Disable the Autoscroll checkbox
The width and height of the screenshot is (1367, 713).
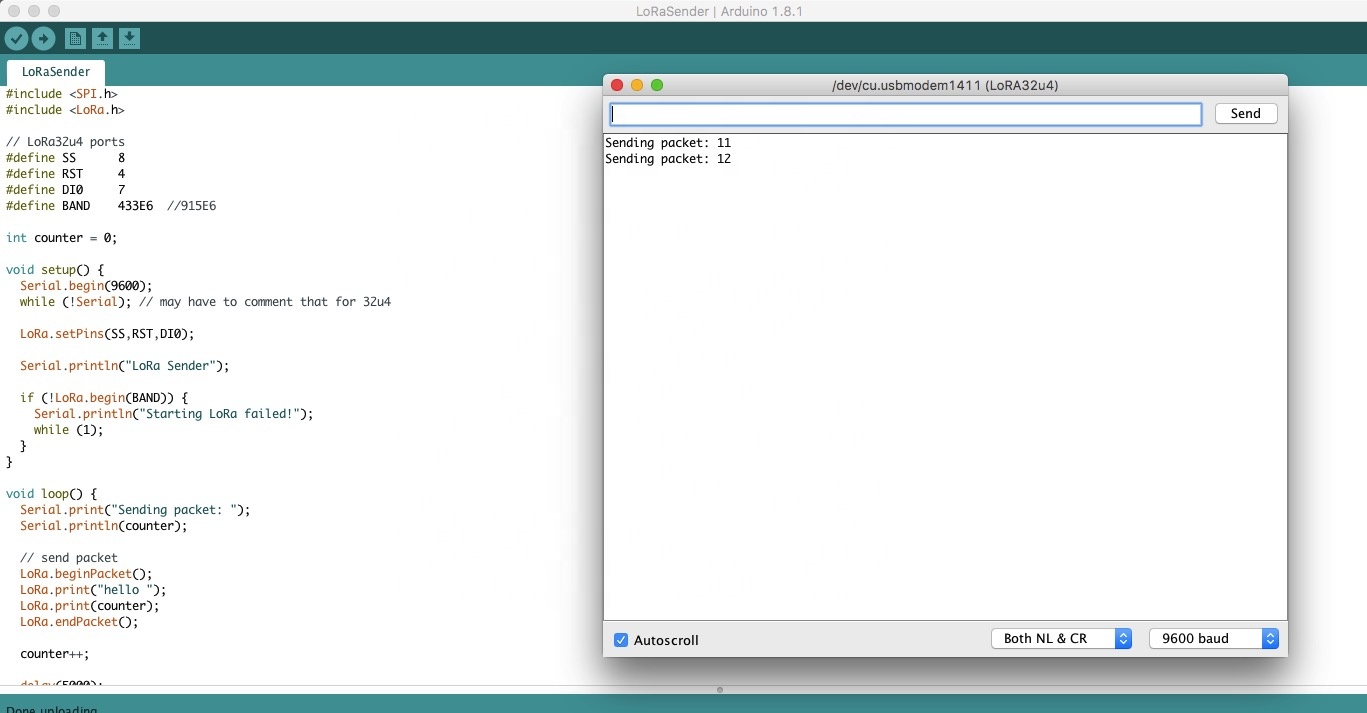(x=621, y=640)
